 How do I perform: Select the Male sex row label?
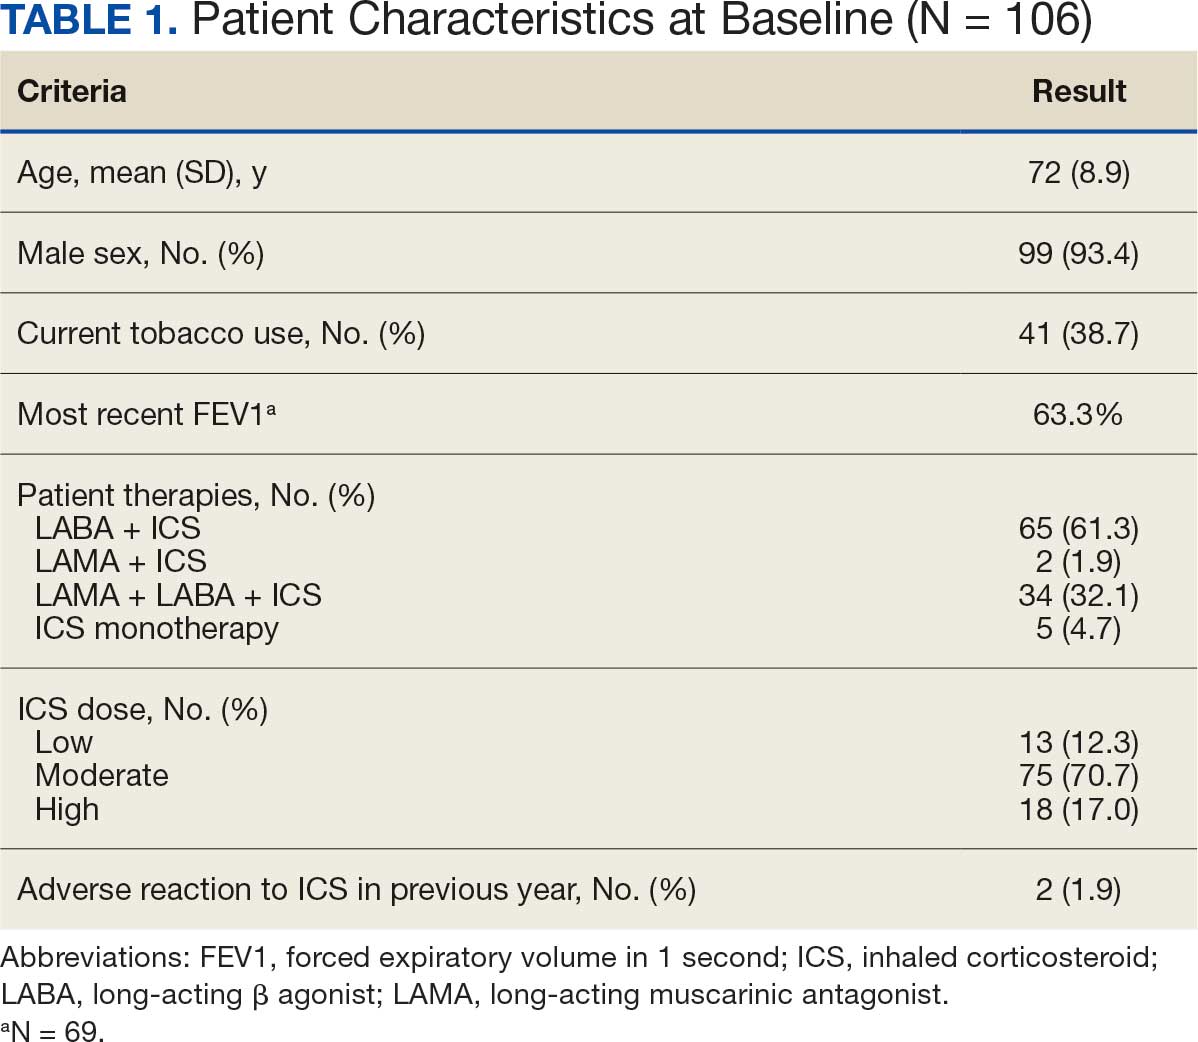(140, 253)
